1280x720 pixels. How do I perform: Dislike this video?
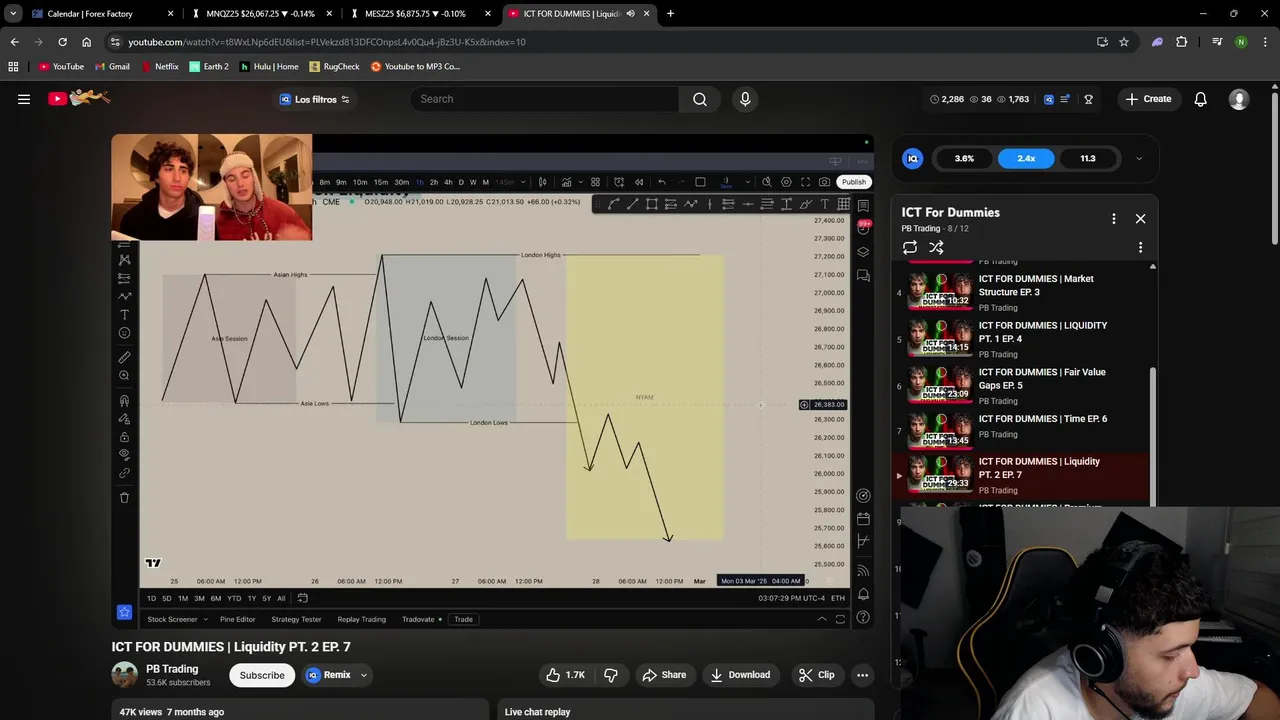(x=611, y=675)
